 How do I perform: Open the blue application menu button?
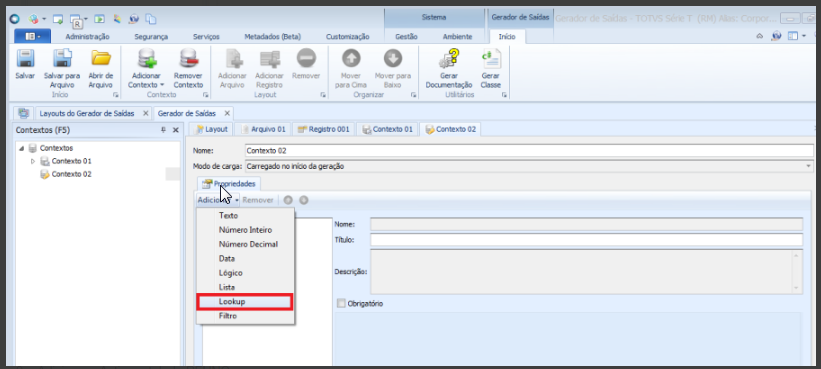pos(32,36)
